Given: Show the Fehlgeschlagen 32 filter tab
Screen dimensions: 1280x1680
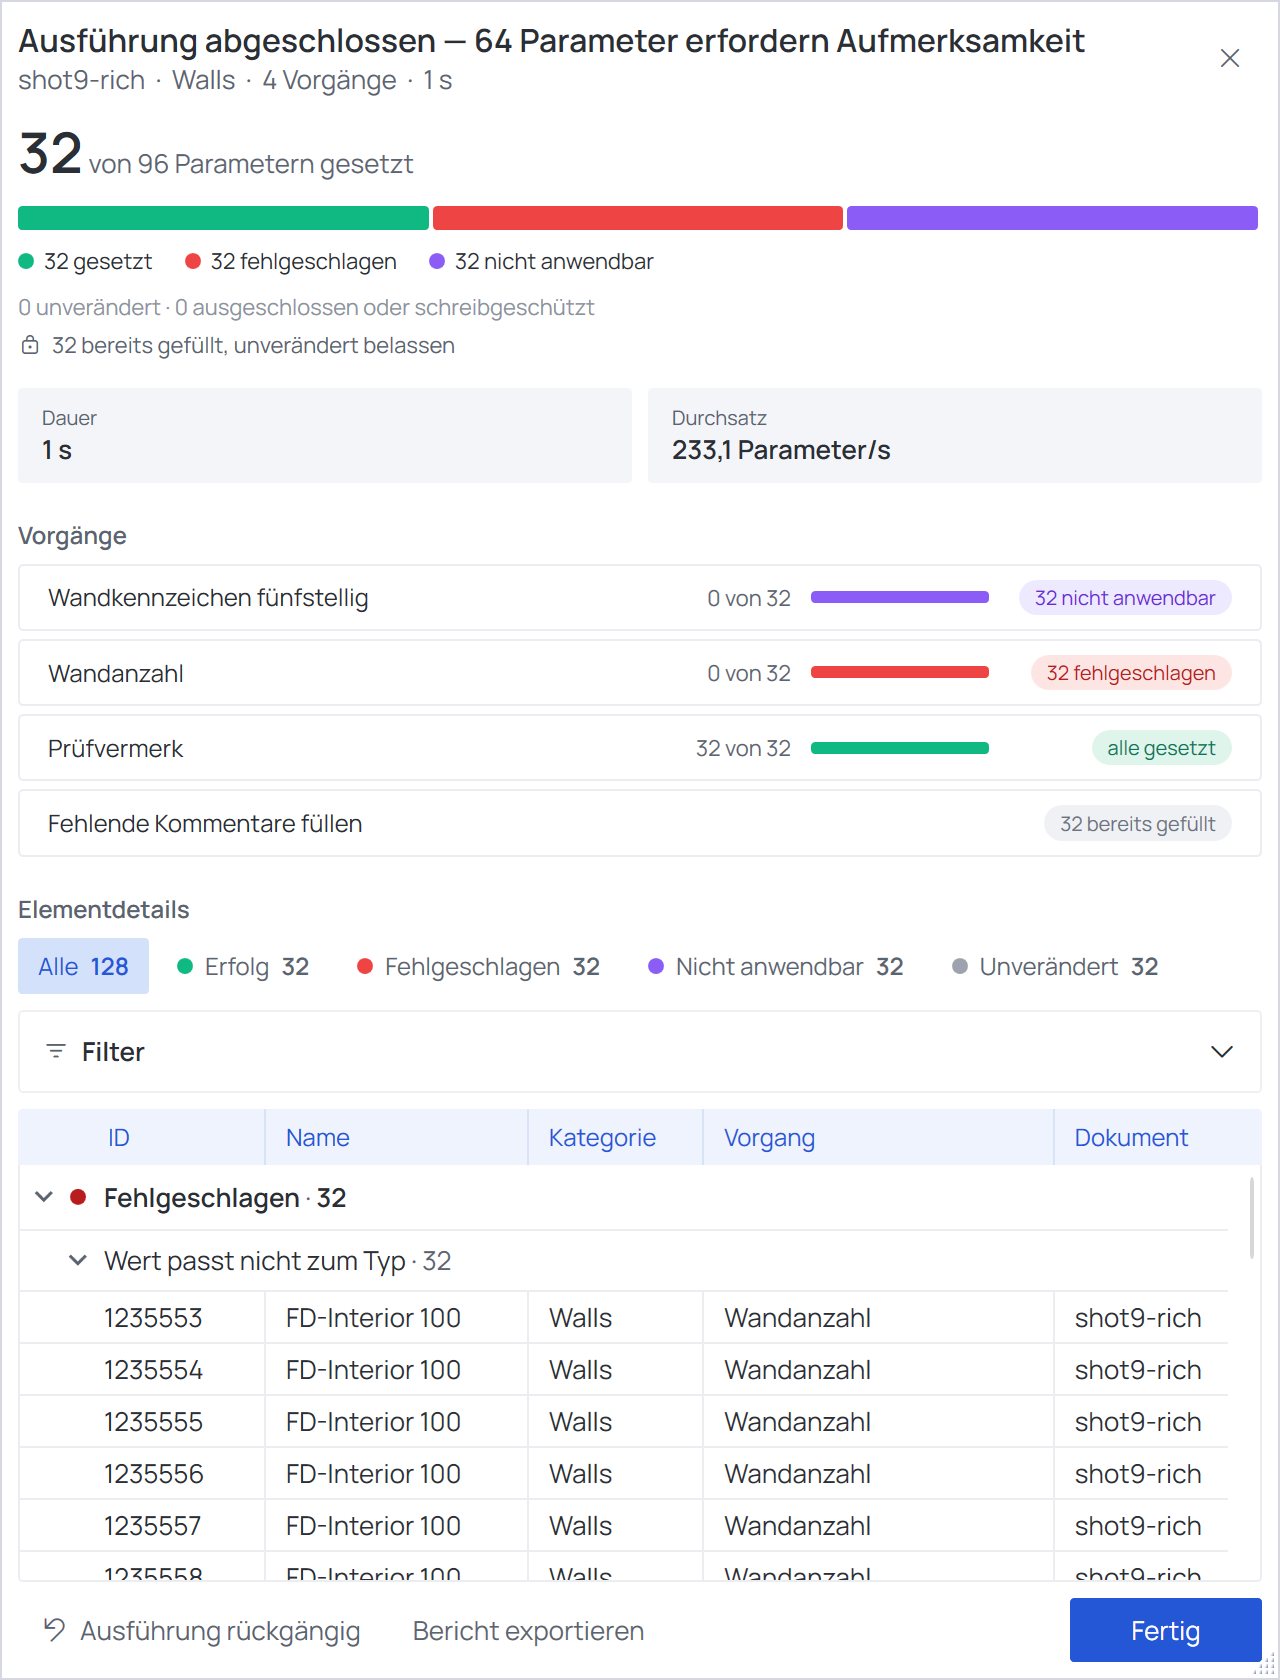Looking at the screenshot, I should [478, 966].
